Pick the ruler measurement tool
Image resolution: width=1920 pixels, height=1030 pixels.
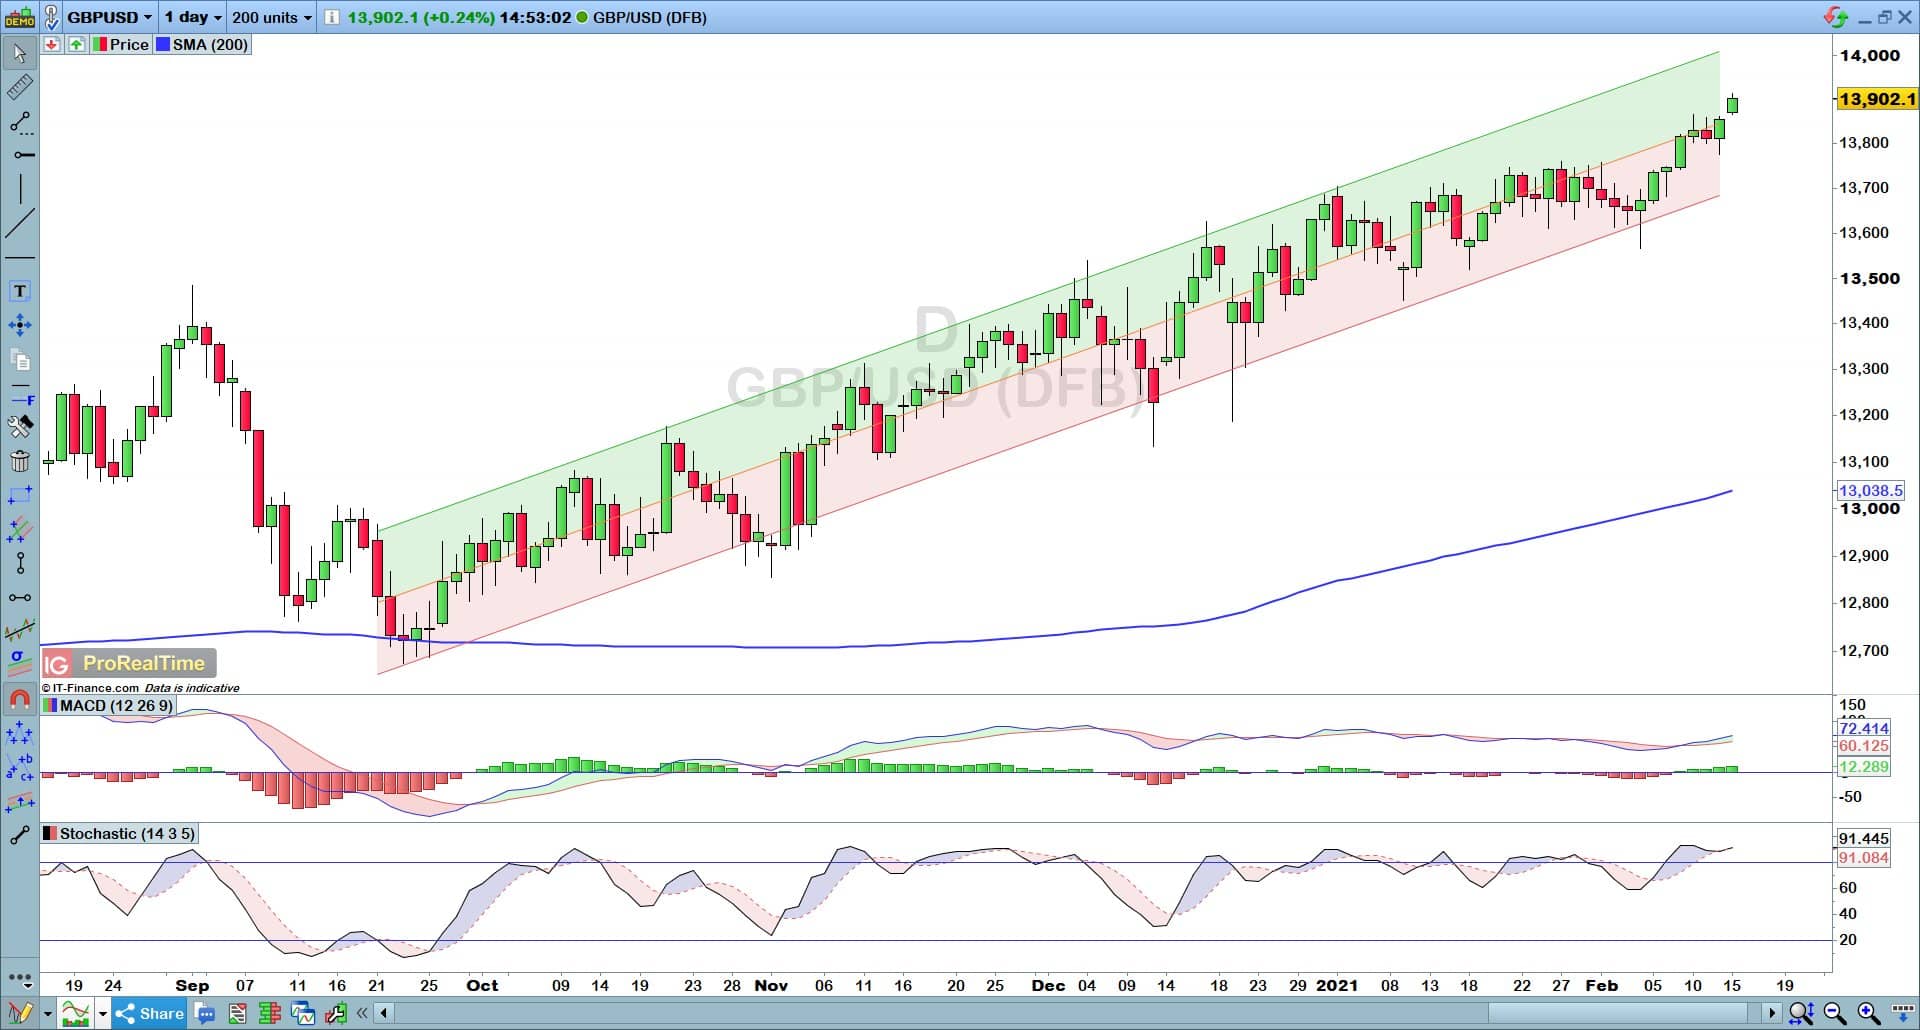[19, 88]
